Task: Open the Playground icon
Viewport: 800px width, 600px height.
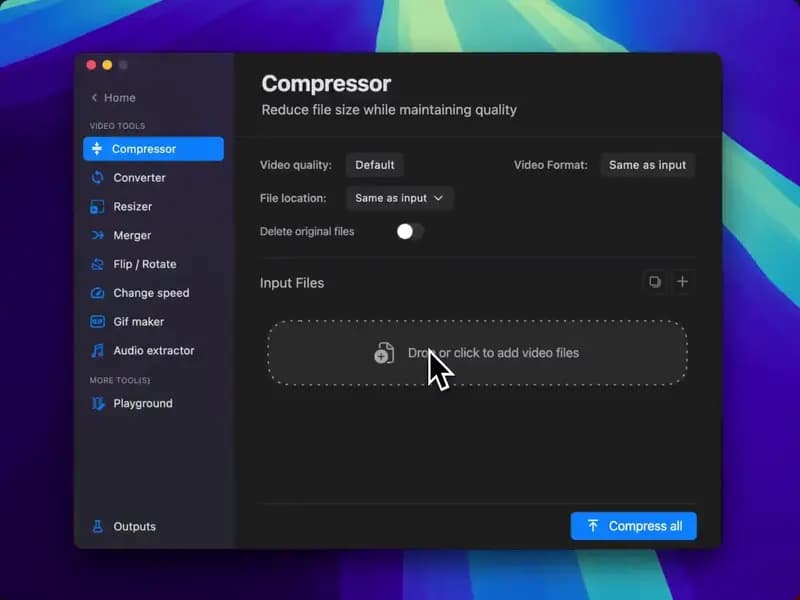Action: [97, 404]
